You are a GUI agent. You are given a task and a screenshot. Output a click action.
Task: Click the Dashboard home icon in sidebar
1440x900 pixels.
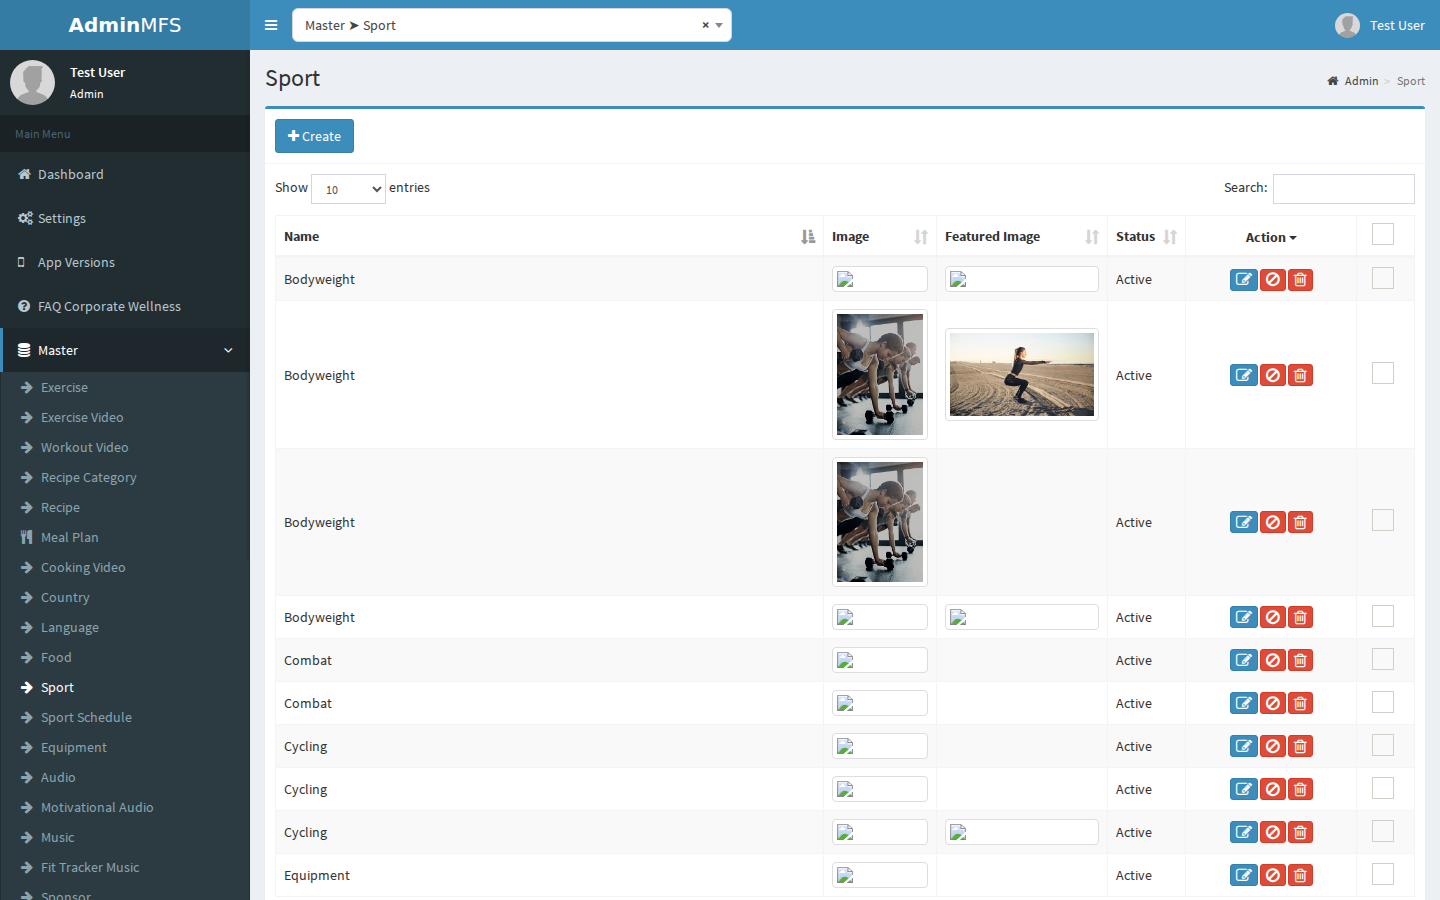24,174
